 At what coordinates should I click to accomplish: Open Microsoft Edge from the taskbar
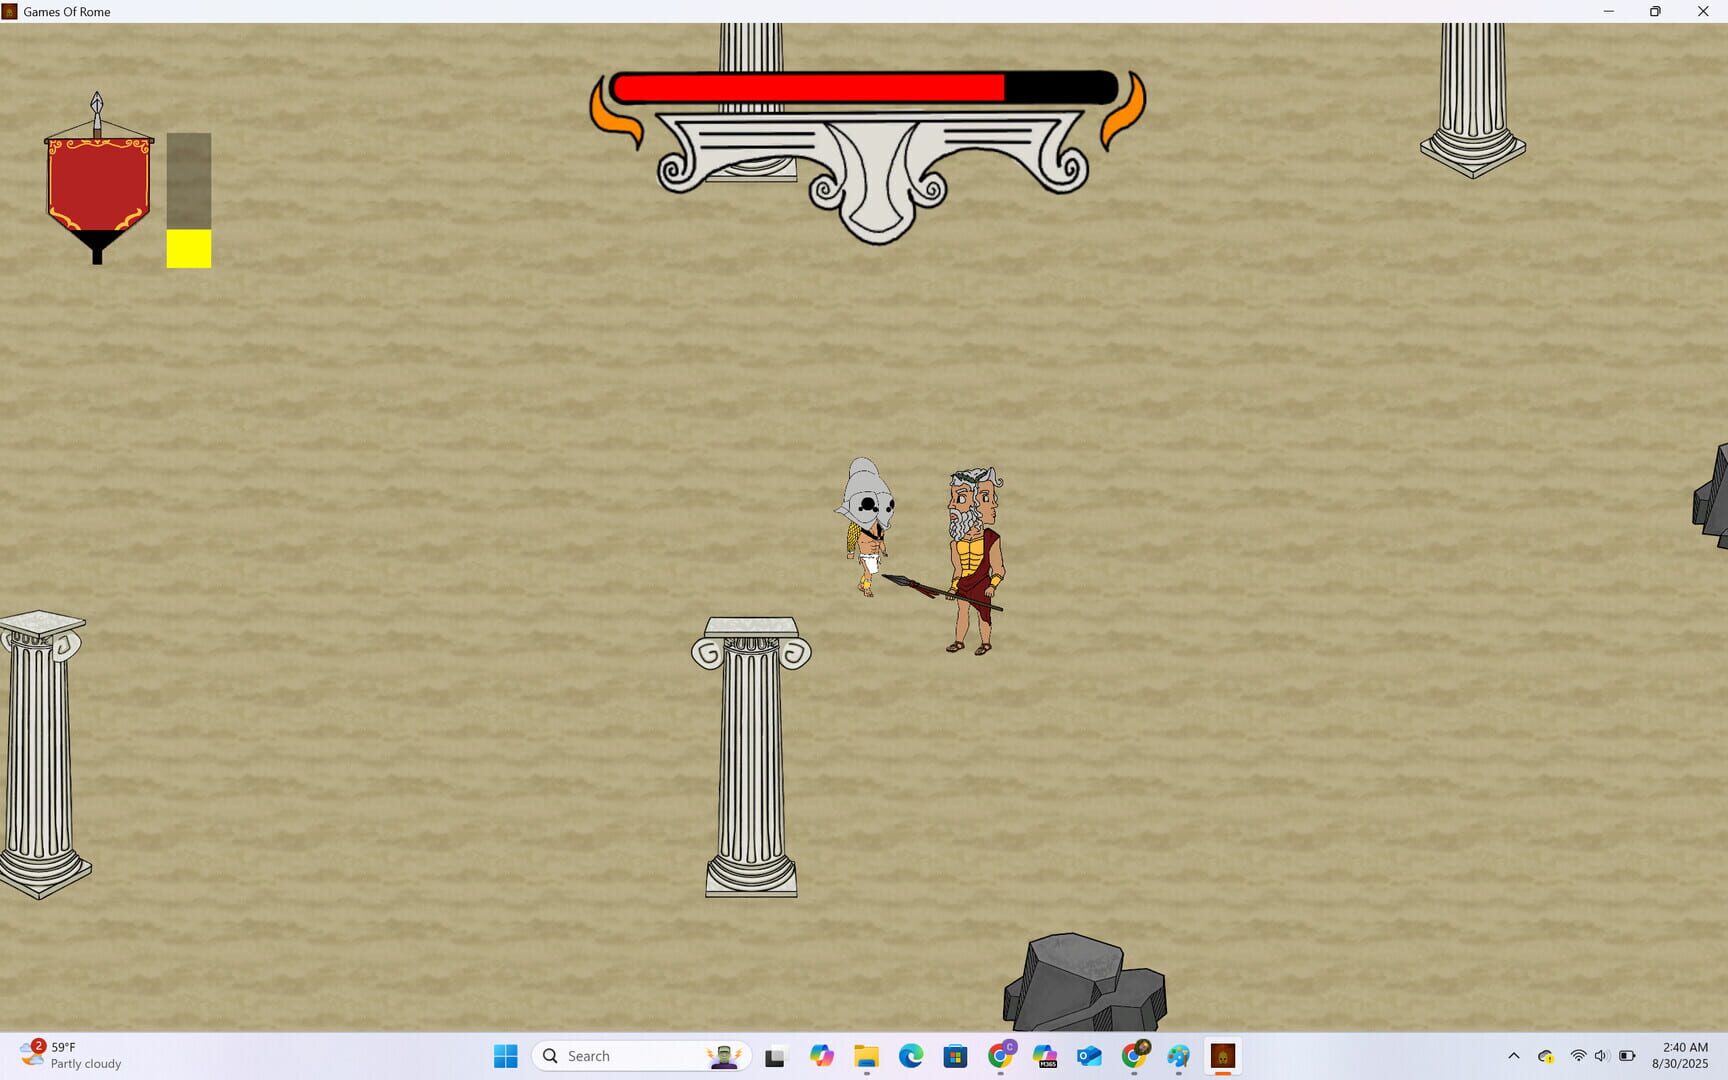pos(909,1055)
